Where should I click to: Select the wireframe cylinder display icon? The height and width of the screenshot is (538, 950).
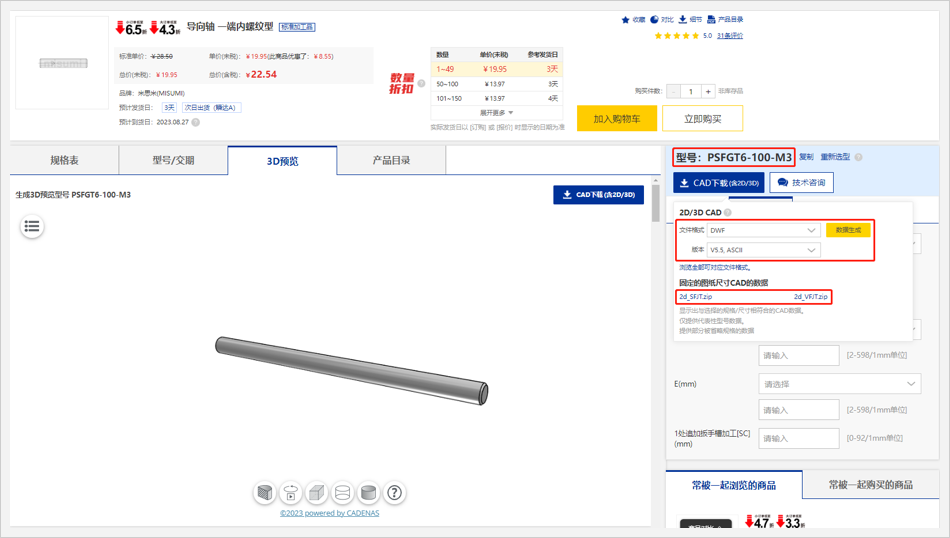(342, 492)
